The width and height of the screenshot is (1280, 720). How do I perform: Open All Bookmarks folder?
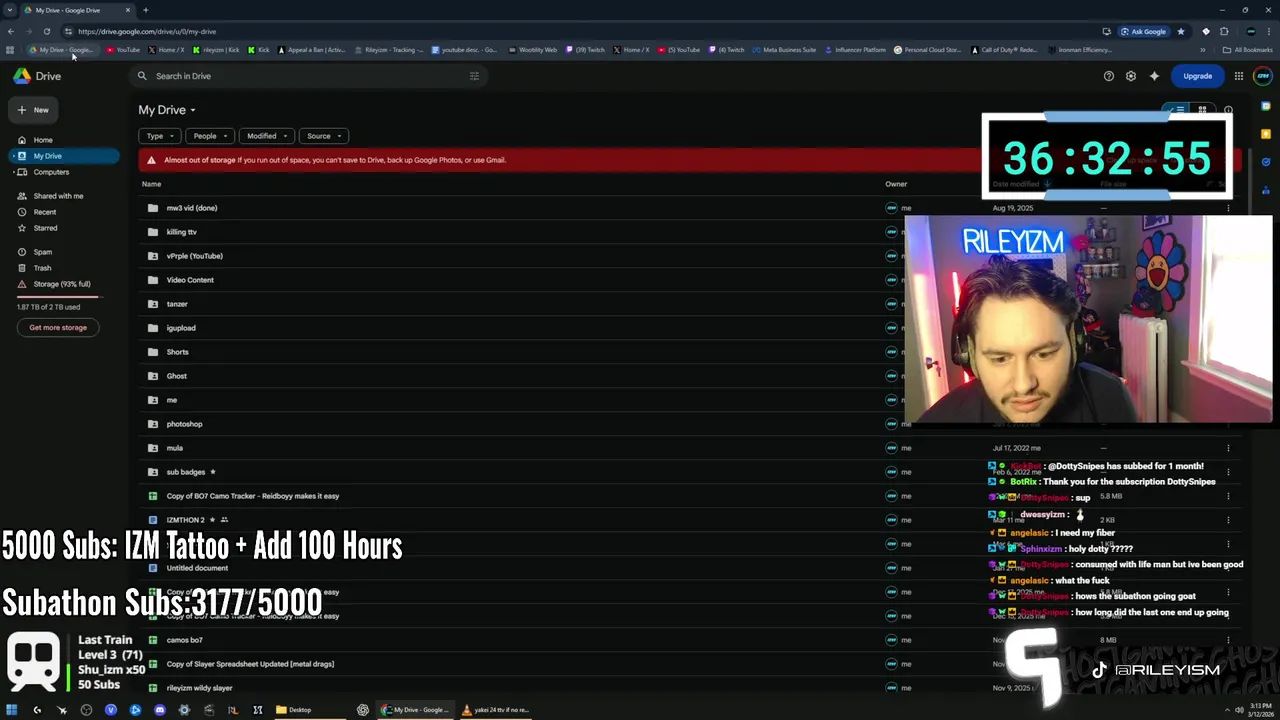(1247, 50)
